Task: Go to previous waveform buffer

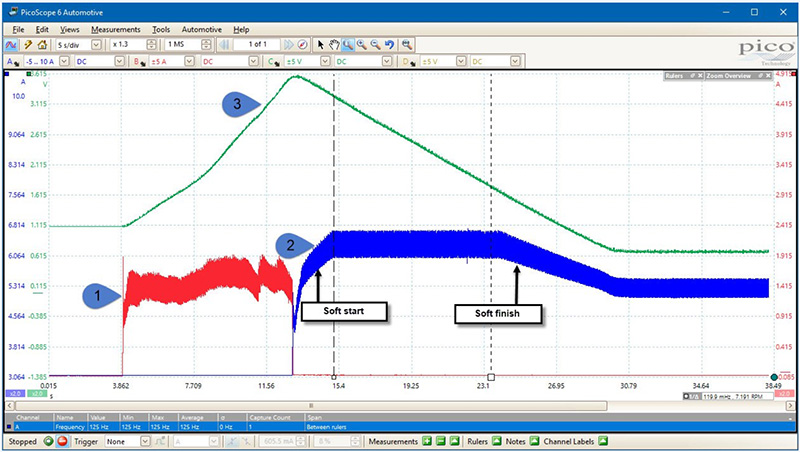Action: coord(223,44)
